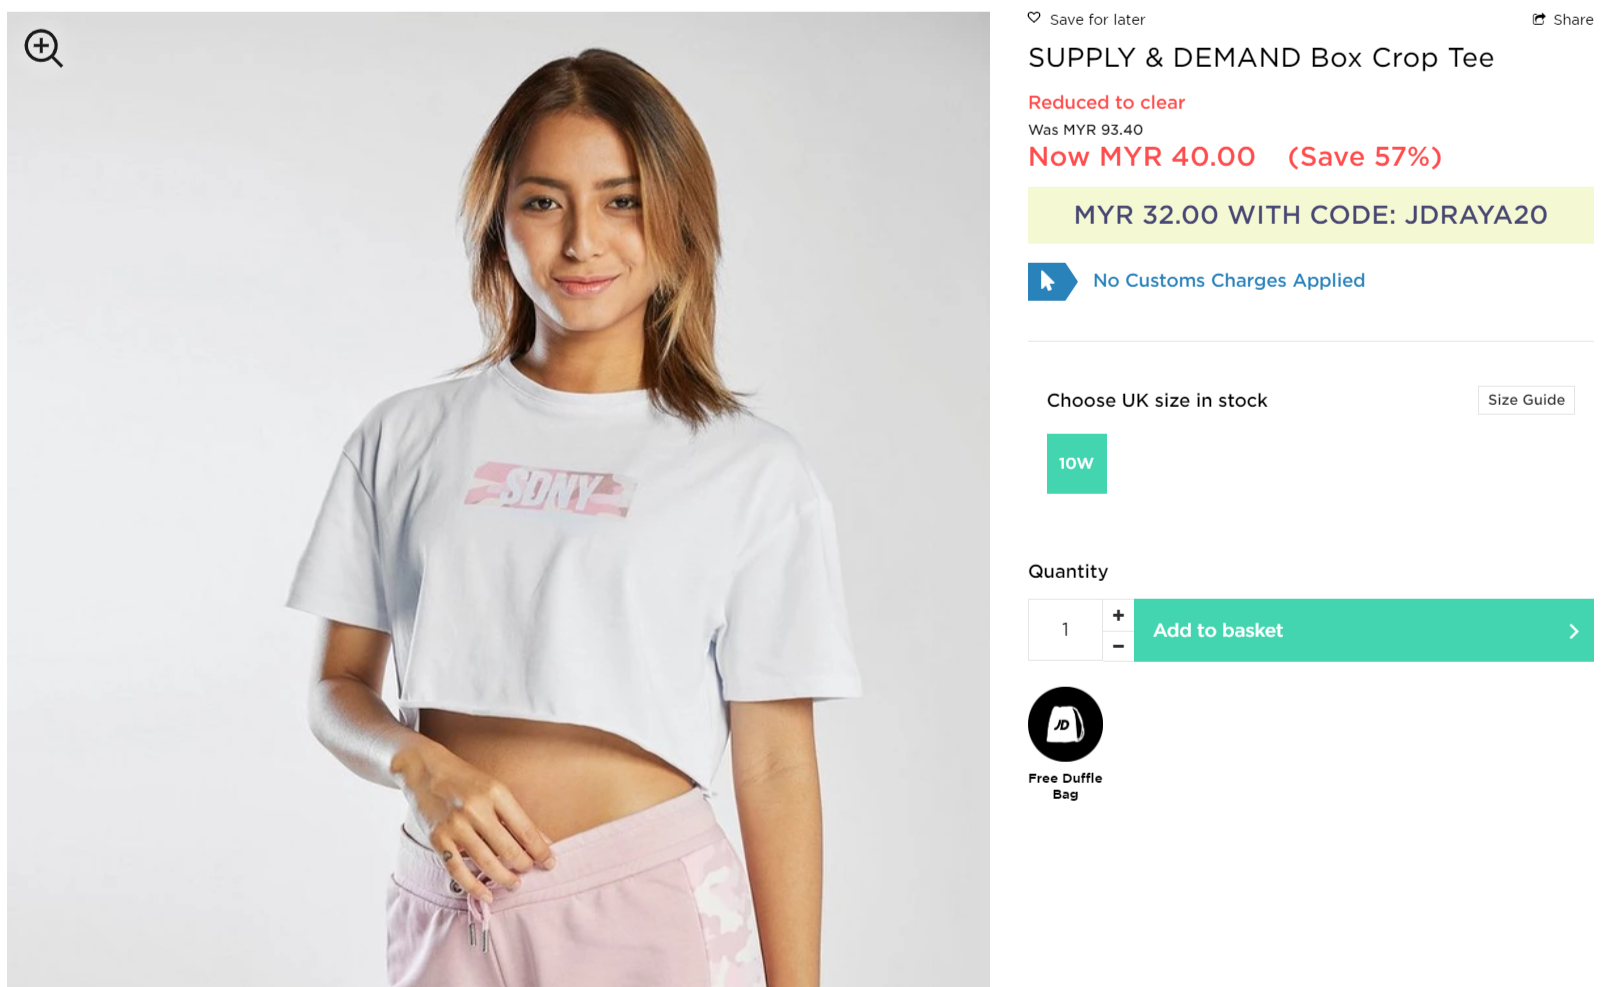Click the Free Duffle Bag label
The image size is (1603, 987).
click(x=1065, y=786)
